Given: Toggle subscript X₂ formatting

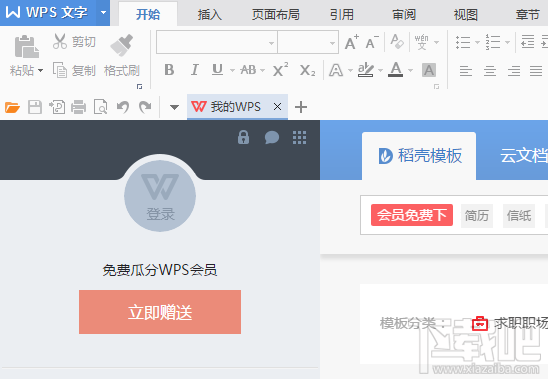Looking at the screenshot, I should (x=308, y=70).
